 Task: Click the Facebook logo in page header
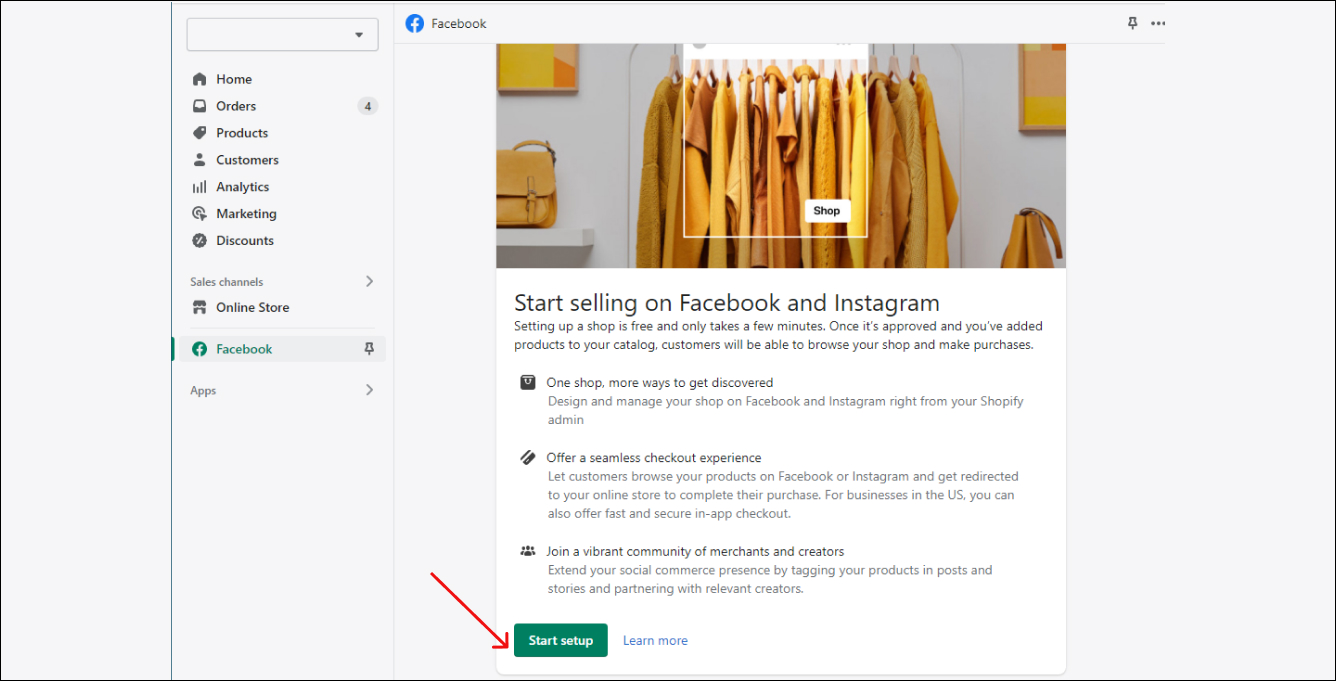pos(415,23)
